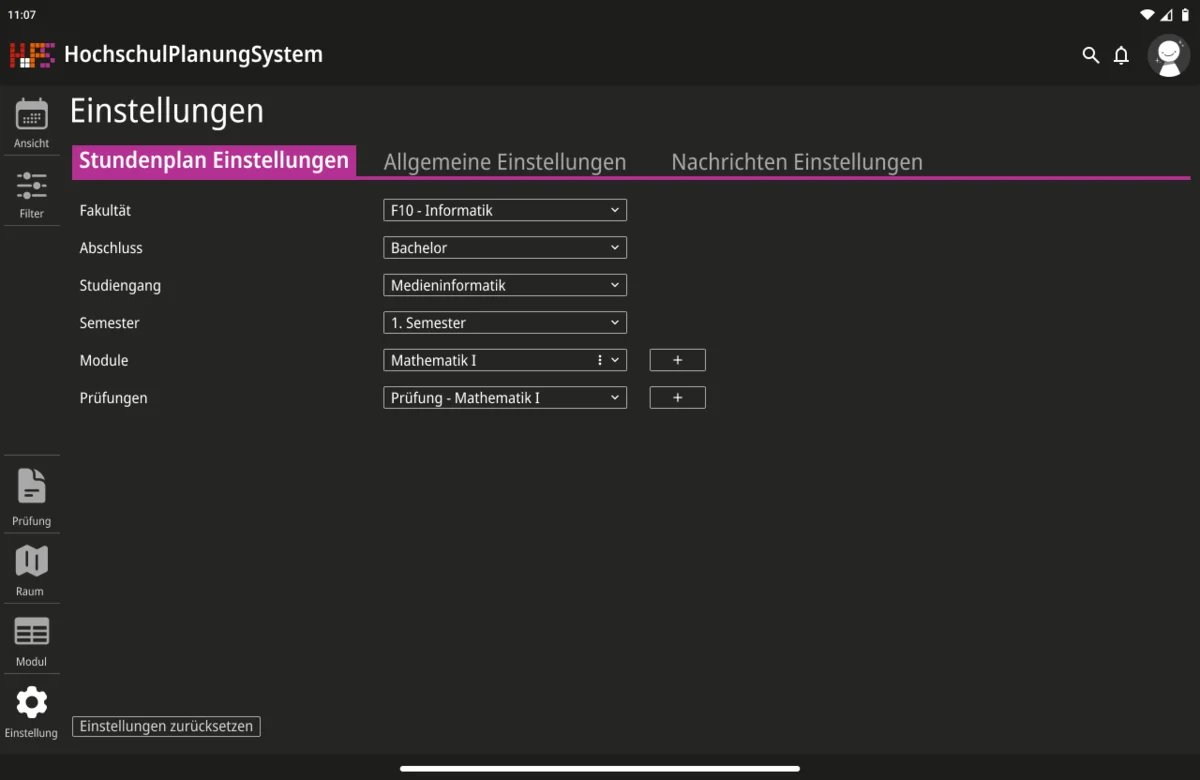Screen dimensions: 1200x780
Task: Open three-dot options in Mathematik I field
Action: tap(600, 360)
